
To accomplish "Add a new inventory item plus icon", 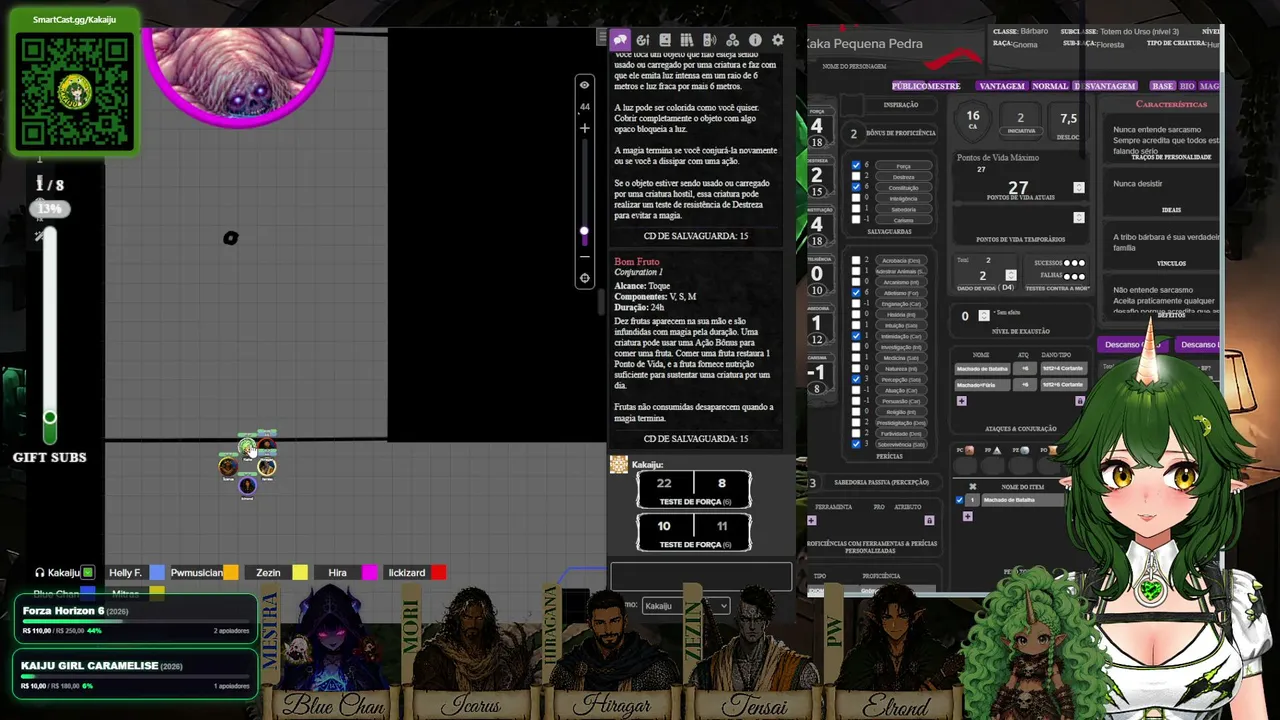I will pos(967,517).
